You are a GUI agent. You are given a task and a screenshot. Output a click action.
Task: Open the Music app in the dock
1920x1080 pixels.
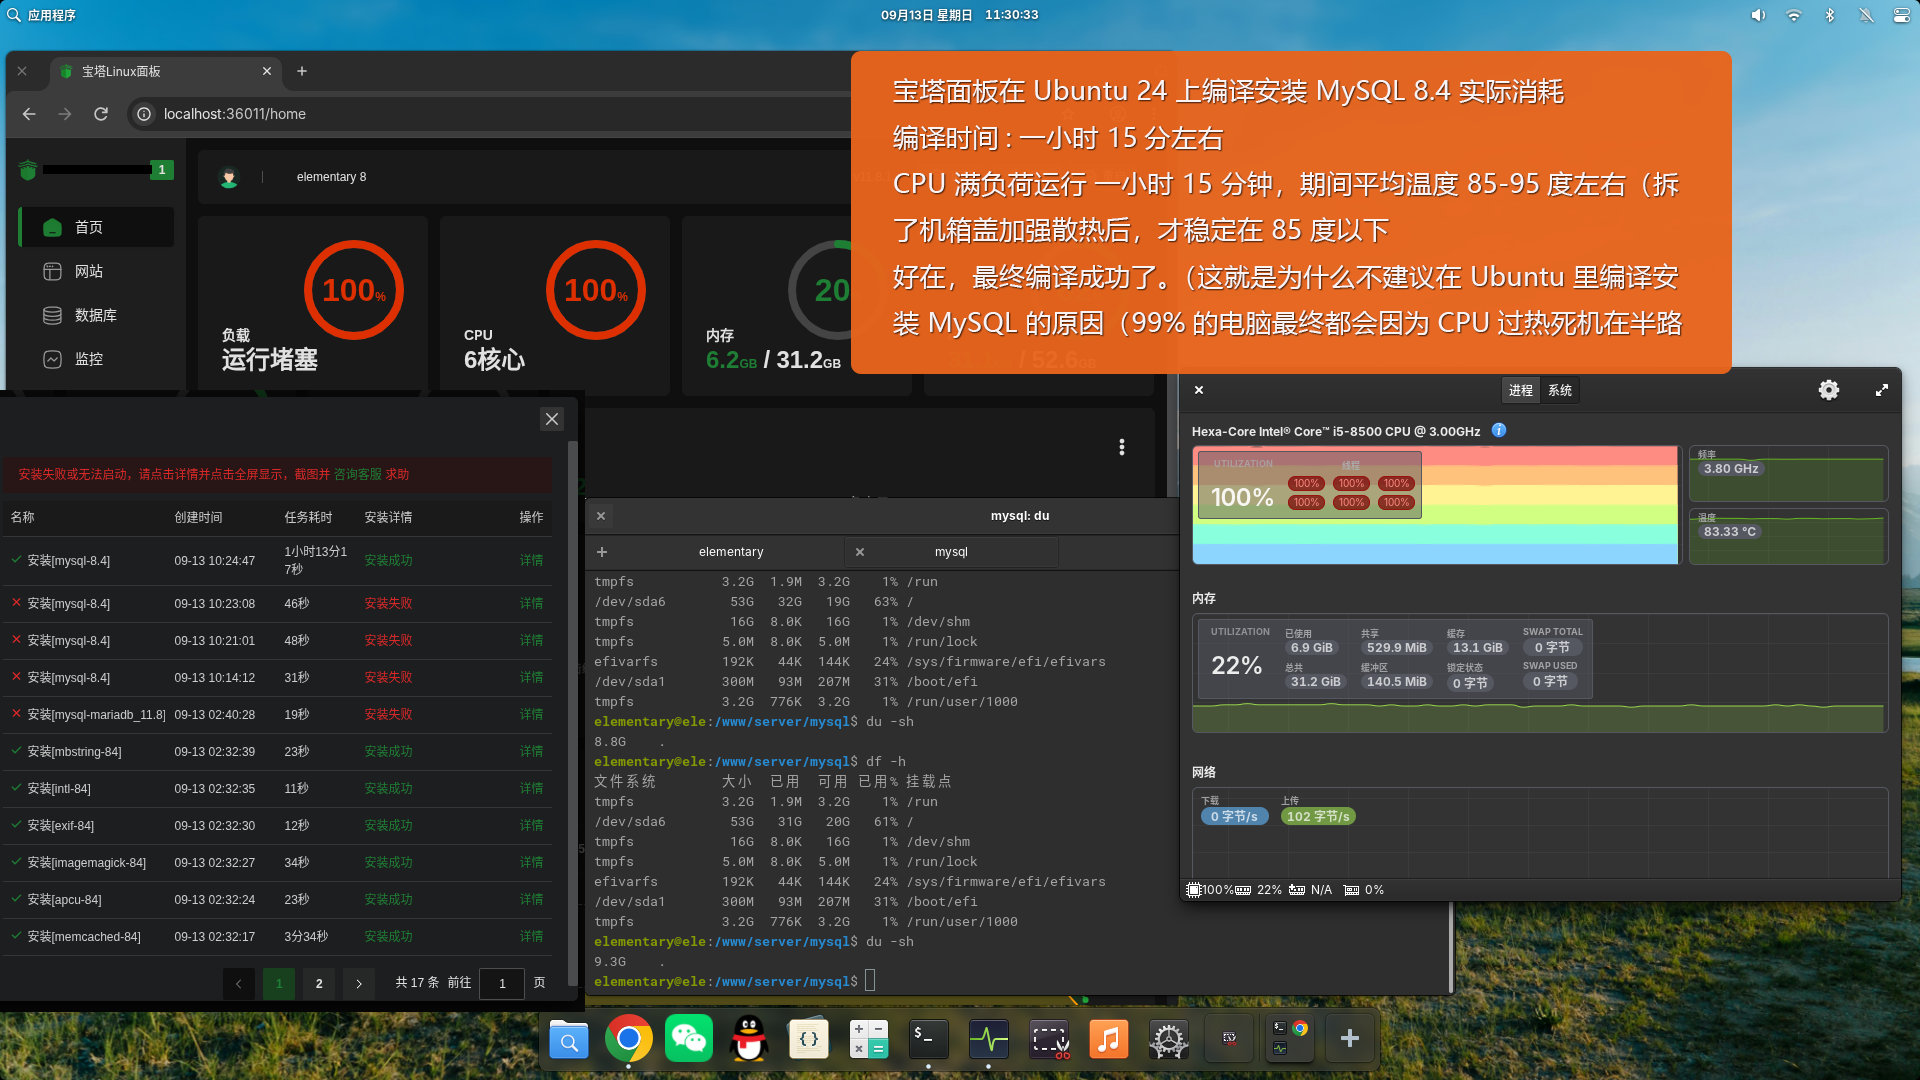coord(1109,1040)
